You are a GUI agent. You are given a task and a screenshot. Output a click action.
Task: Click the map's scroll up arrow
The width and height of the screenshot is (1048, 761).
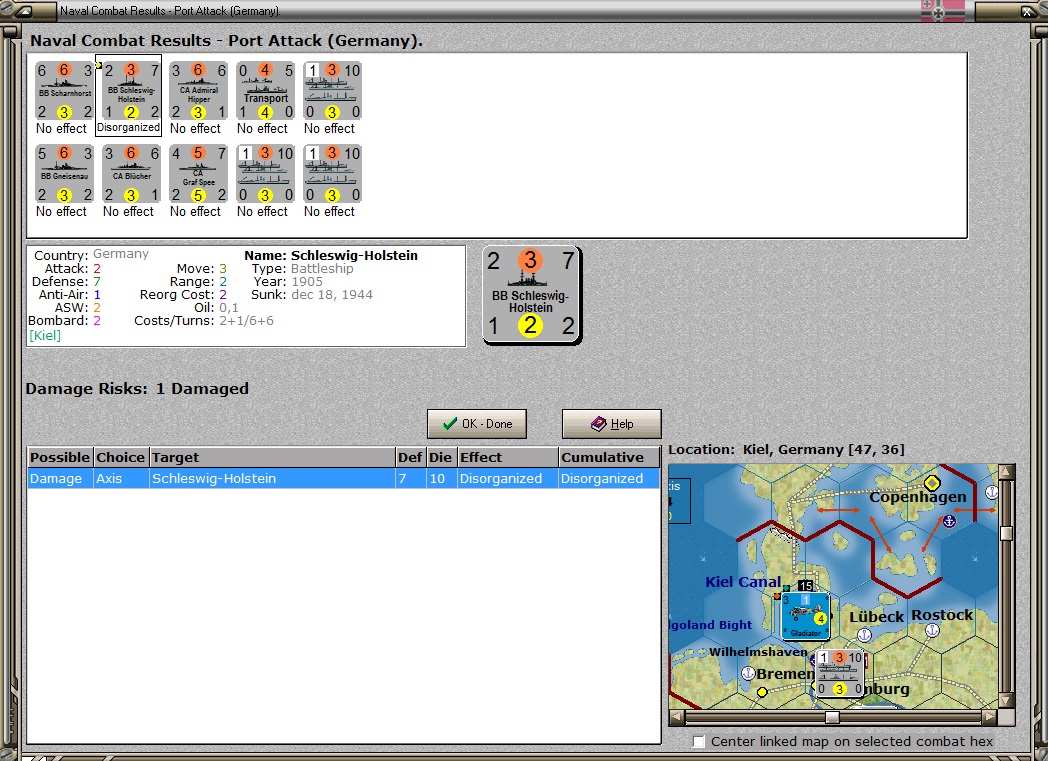pos(1006,472)
